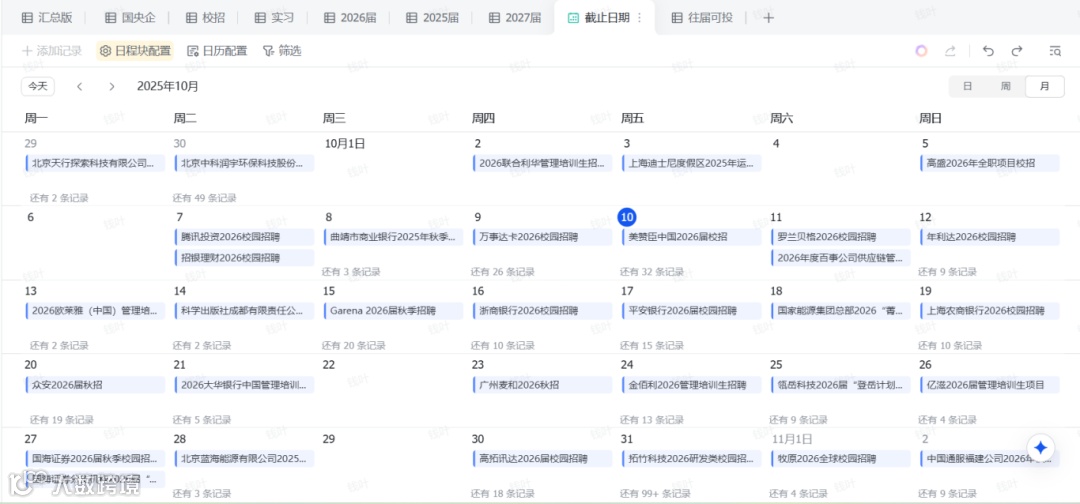Expand 还有 13 条记录 on October 24
This screenshot has width=1080, height=504.
(652, 419)
